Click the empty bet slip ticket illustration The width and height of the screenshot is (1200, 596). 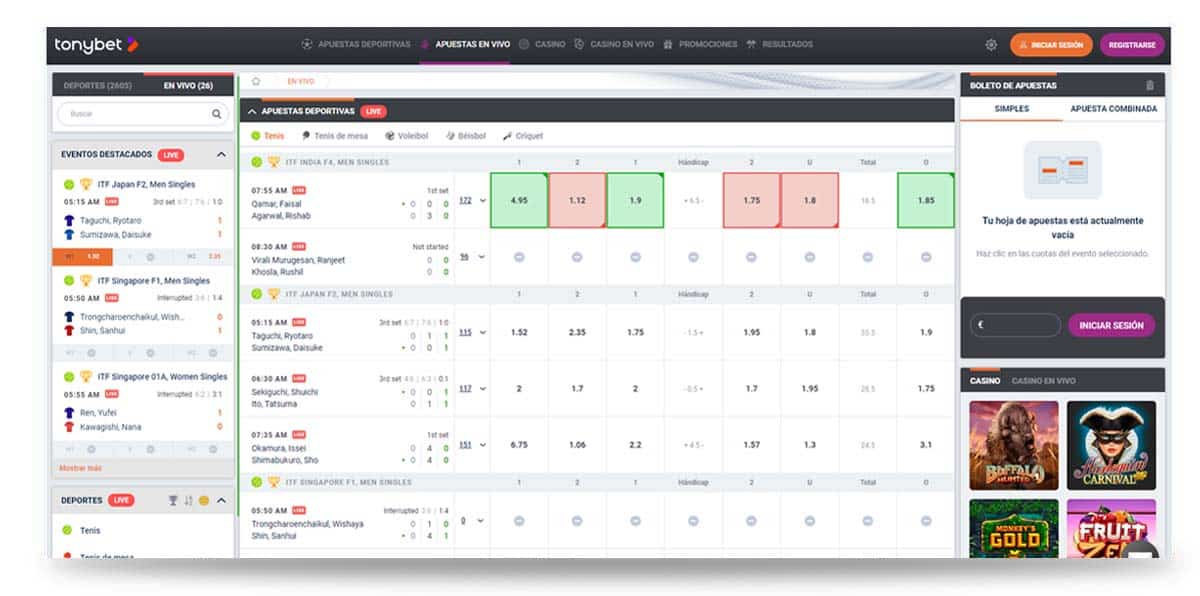[1062, 169]
